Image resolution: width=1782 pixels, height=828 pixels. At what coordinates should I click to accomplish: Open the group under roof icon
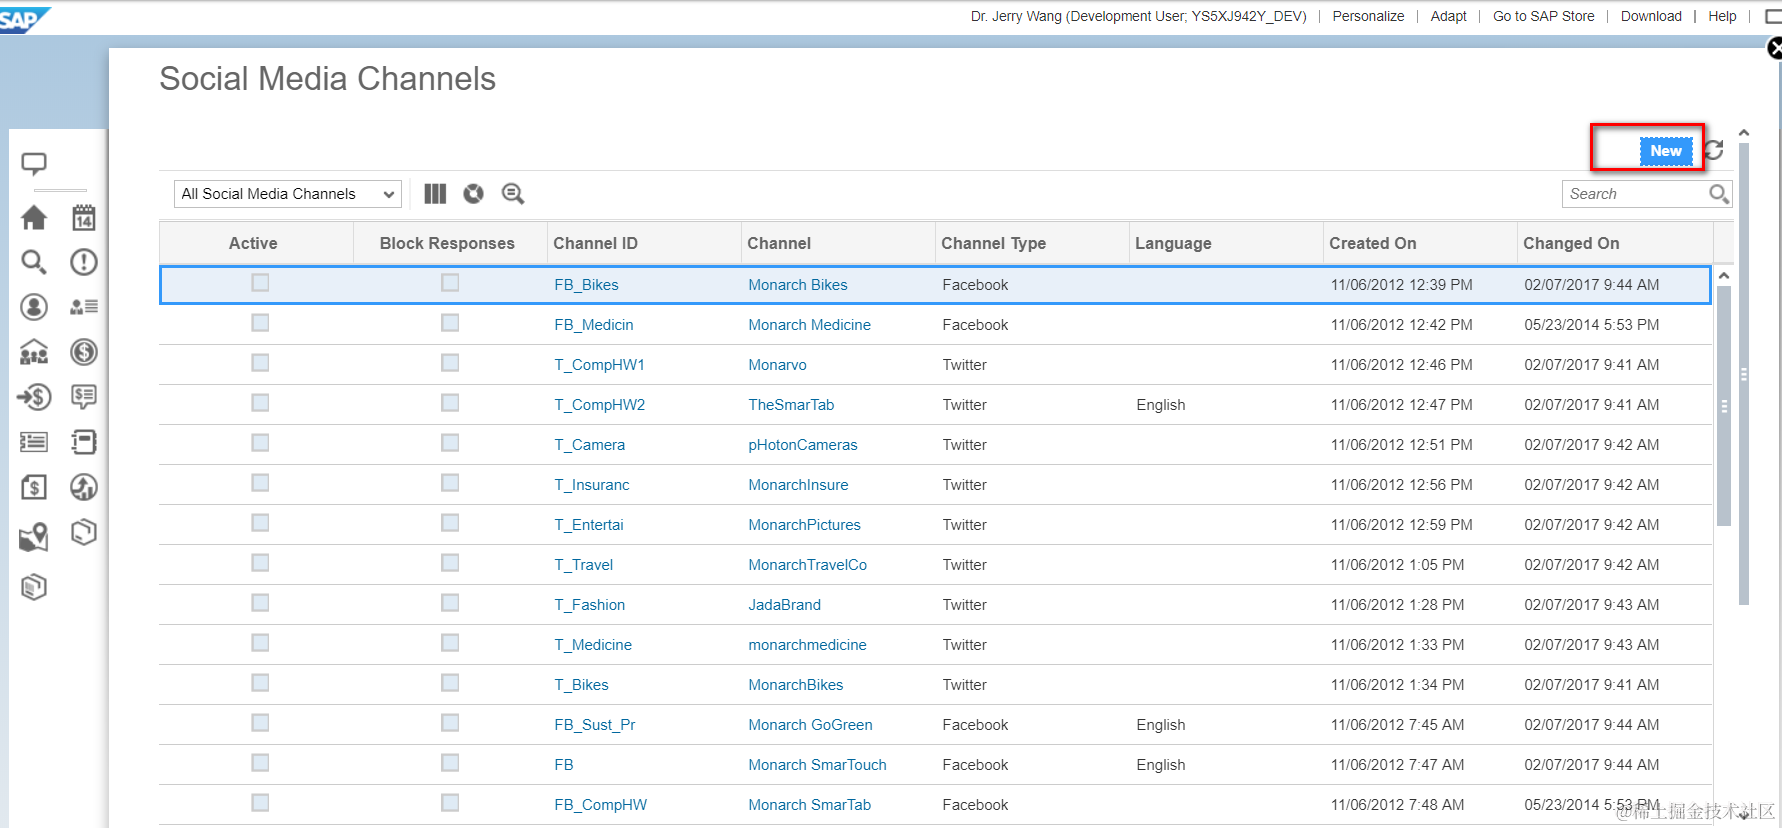coord(34,352)
